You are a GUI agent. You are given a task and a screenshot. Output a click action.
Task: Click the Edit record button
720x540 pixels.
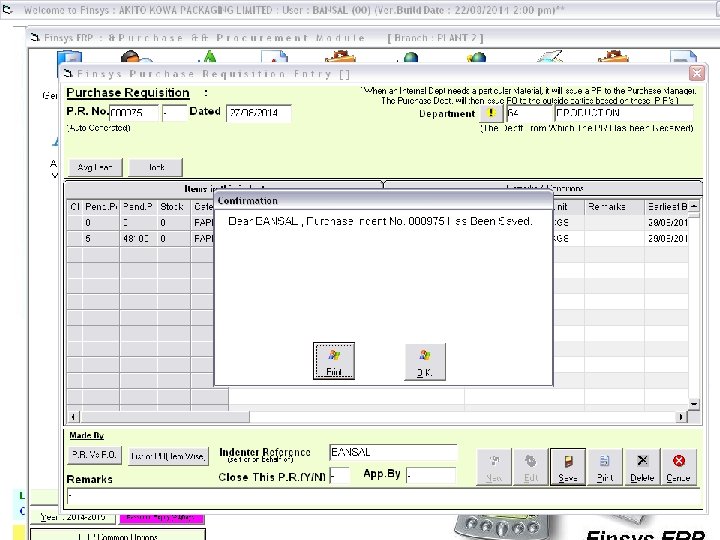point(531,467)
